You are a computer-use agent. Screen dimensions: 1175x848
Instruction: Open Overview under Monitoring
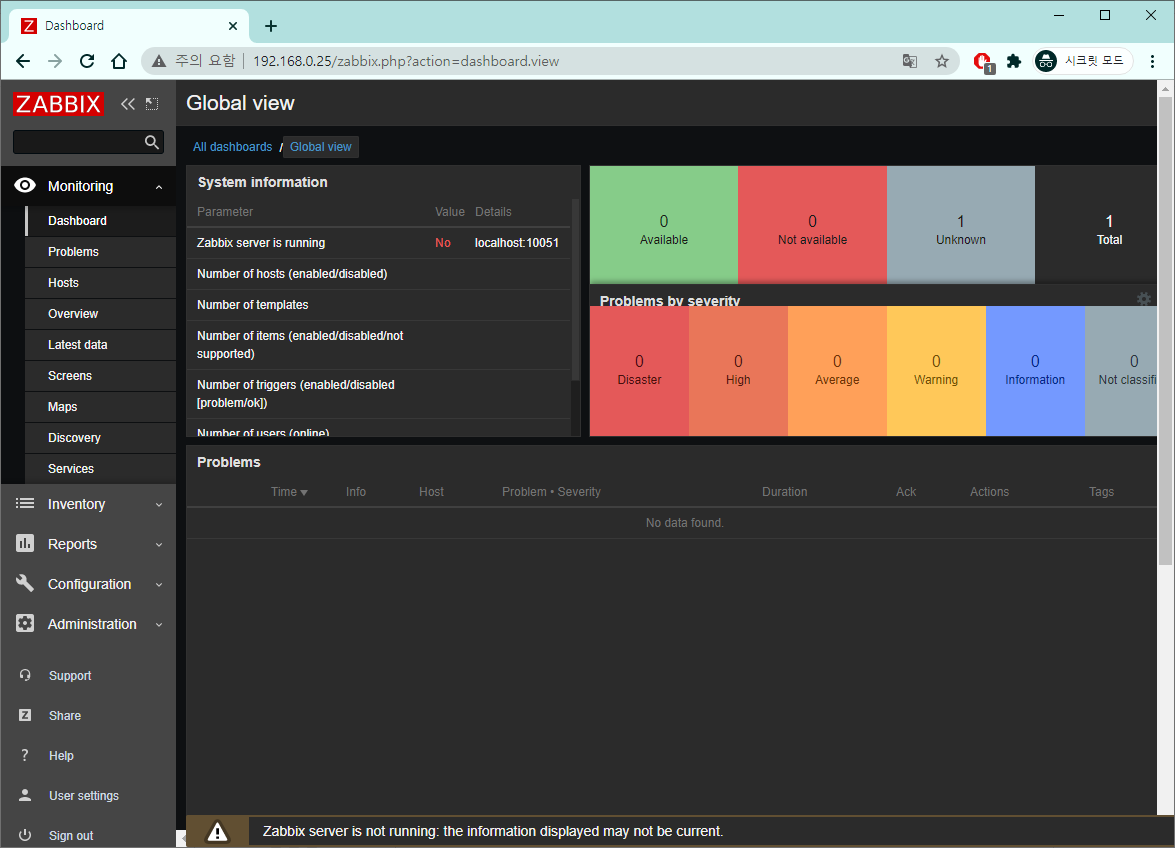tap(100, 314)
